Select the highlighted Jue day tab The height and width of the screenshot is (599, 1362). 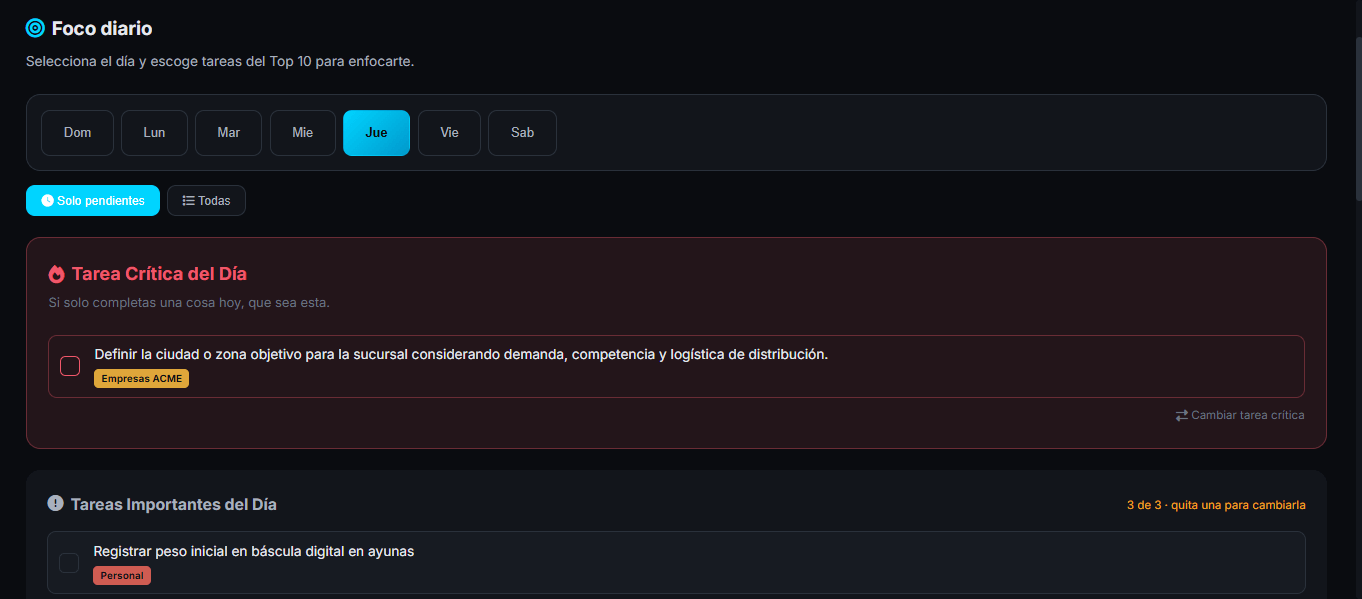(376, 133)
